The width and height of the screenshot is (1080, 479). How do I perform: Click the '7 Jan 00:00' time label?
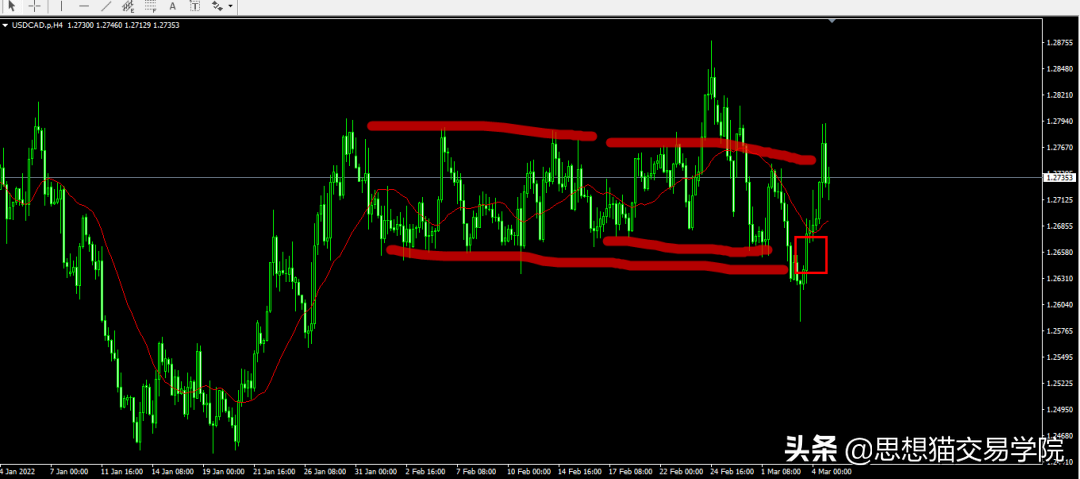pos(70,472)
